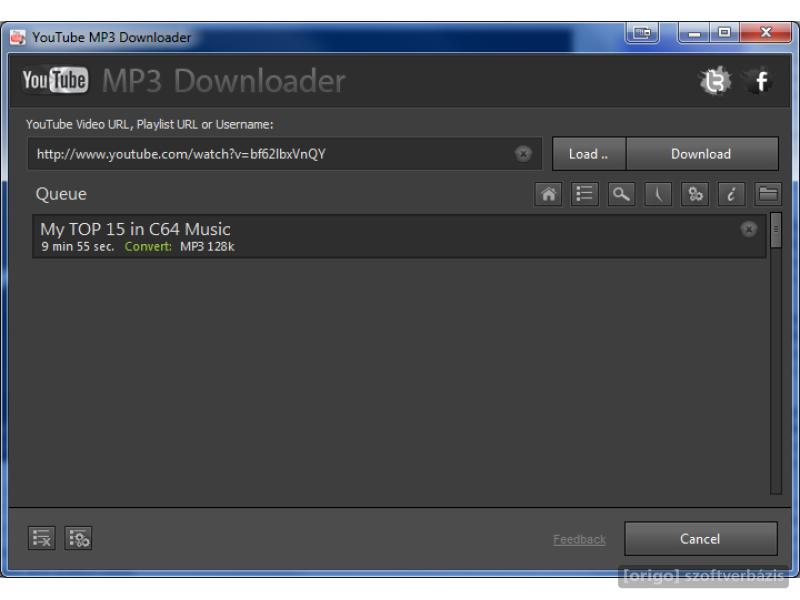Click the "9 min 55 sec." duration text
Screen dimensions: 800x600
(78, 247)
